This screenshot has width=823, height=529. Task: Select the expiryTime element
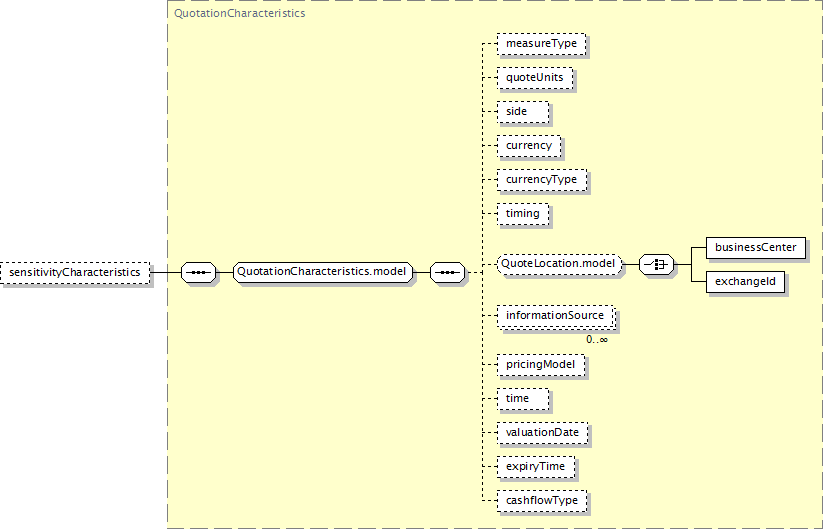point(535,467)
